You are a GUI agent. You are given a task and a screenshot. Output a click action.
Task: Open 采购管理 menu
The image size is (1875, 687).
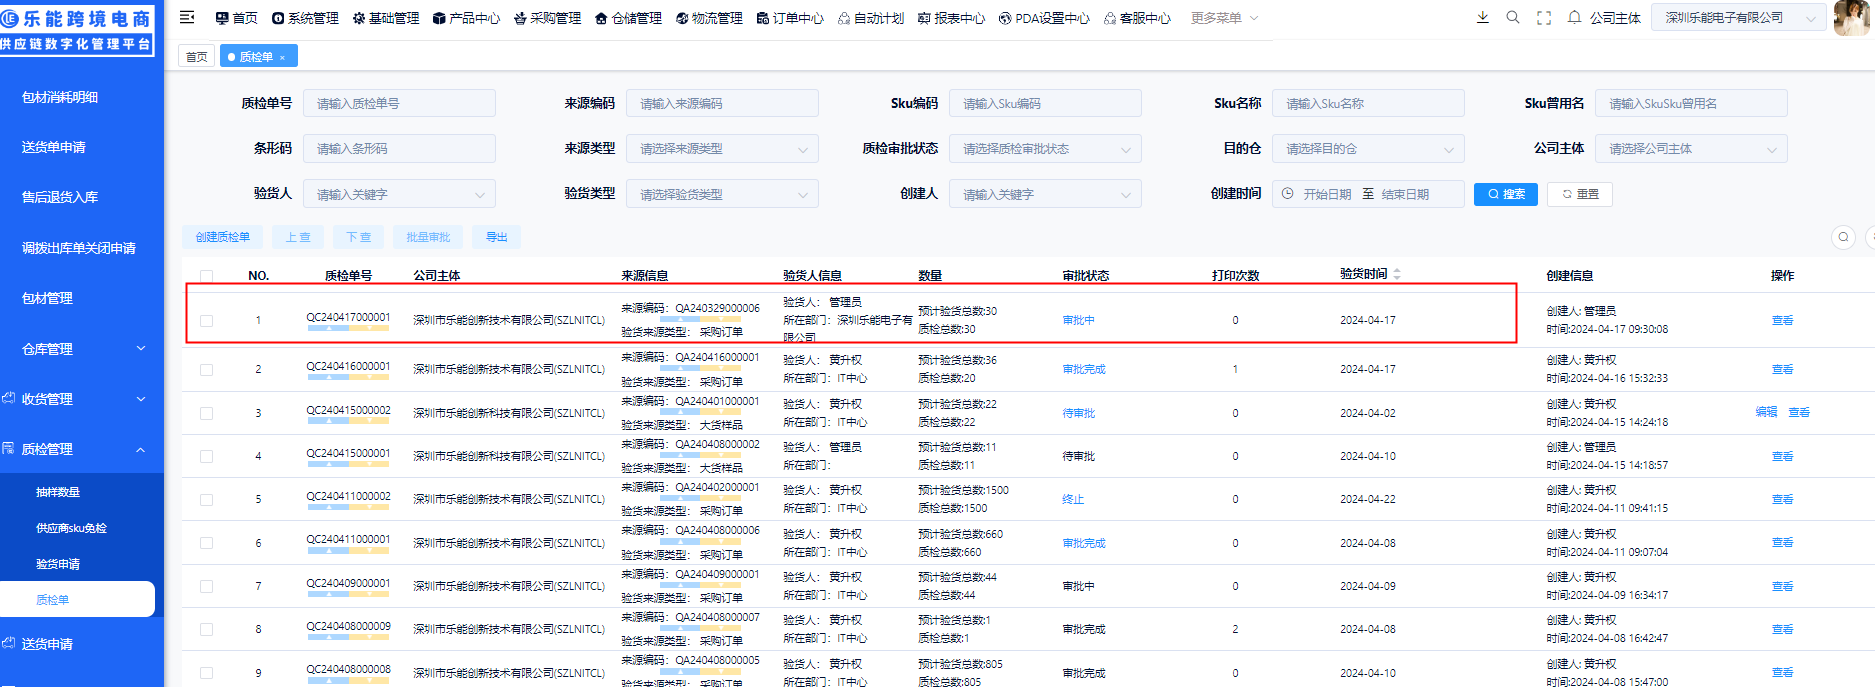548,18
